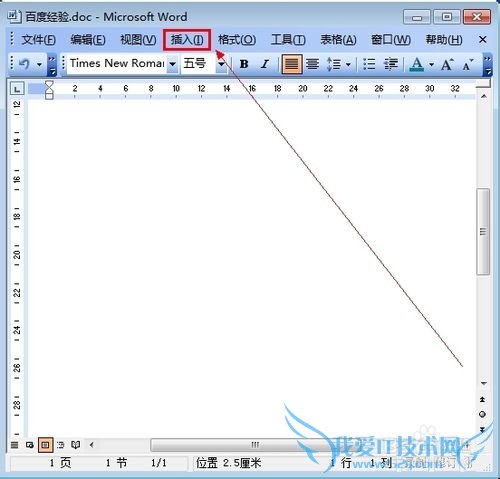Open the 视图(V) menu
The width and height of the screenshot is (500, 479).
click(x=138, y=40)
